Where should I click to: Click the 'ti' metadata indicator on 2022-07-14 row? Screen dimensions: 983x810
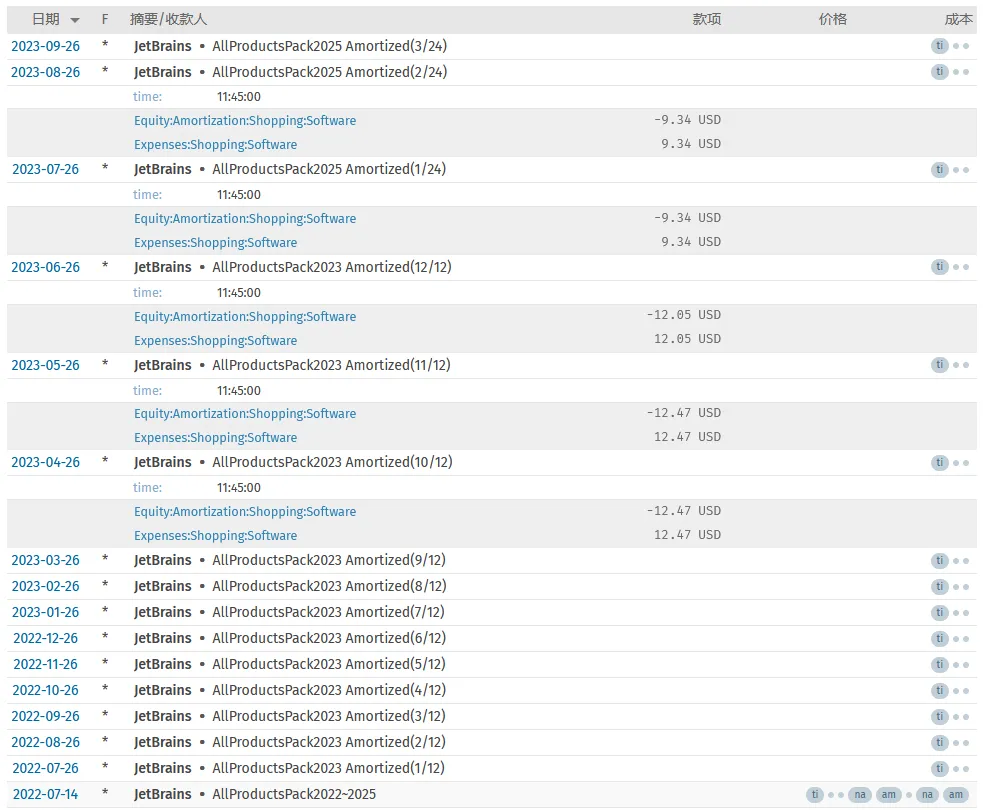(814, 795)
